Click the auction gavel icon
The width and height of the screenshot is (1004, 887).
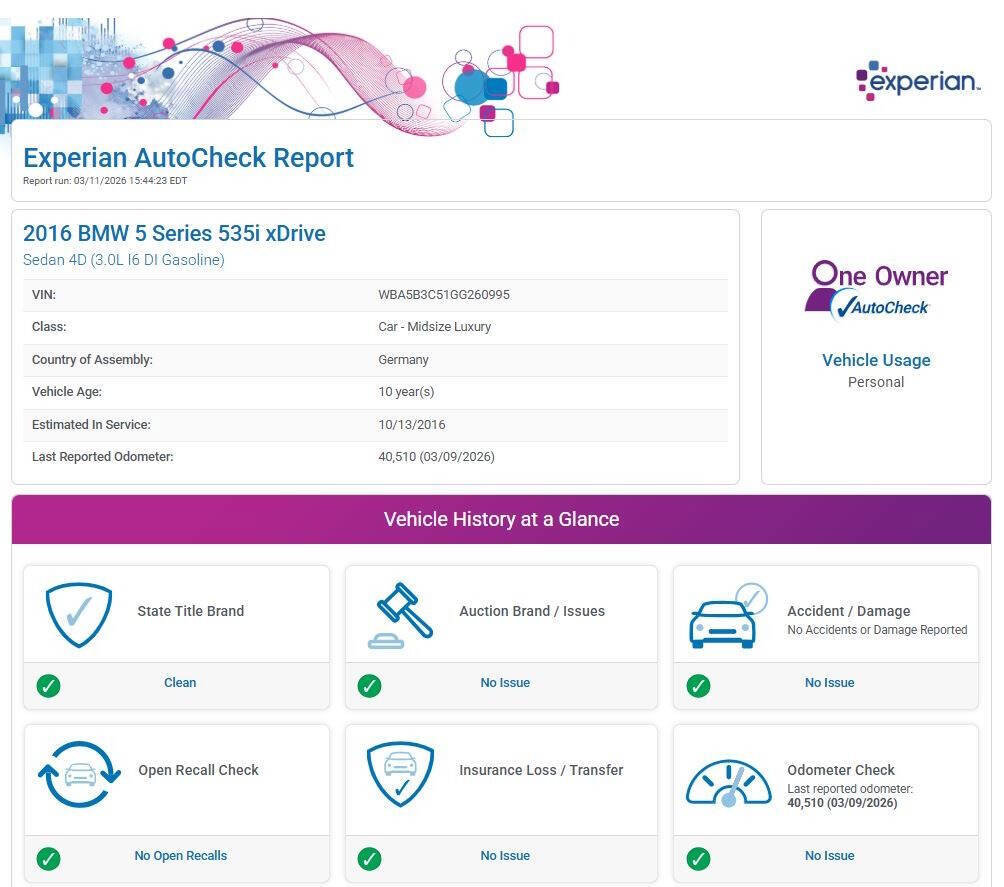(x=401, y=614)
